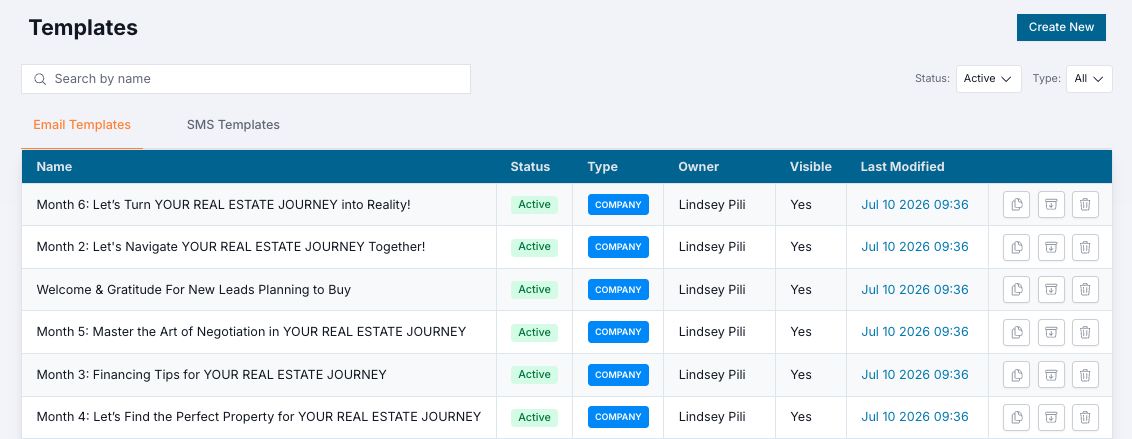Copy the Month 3 Financing Tips template
This screenshot has width=1132, height=439.
[x=1016, y=375]
